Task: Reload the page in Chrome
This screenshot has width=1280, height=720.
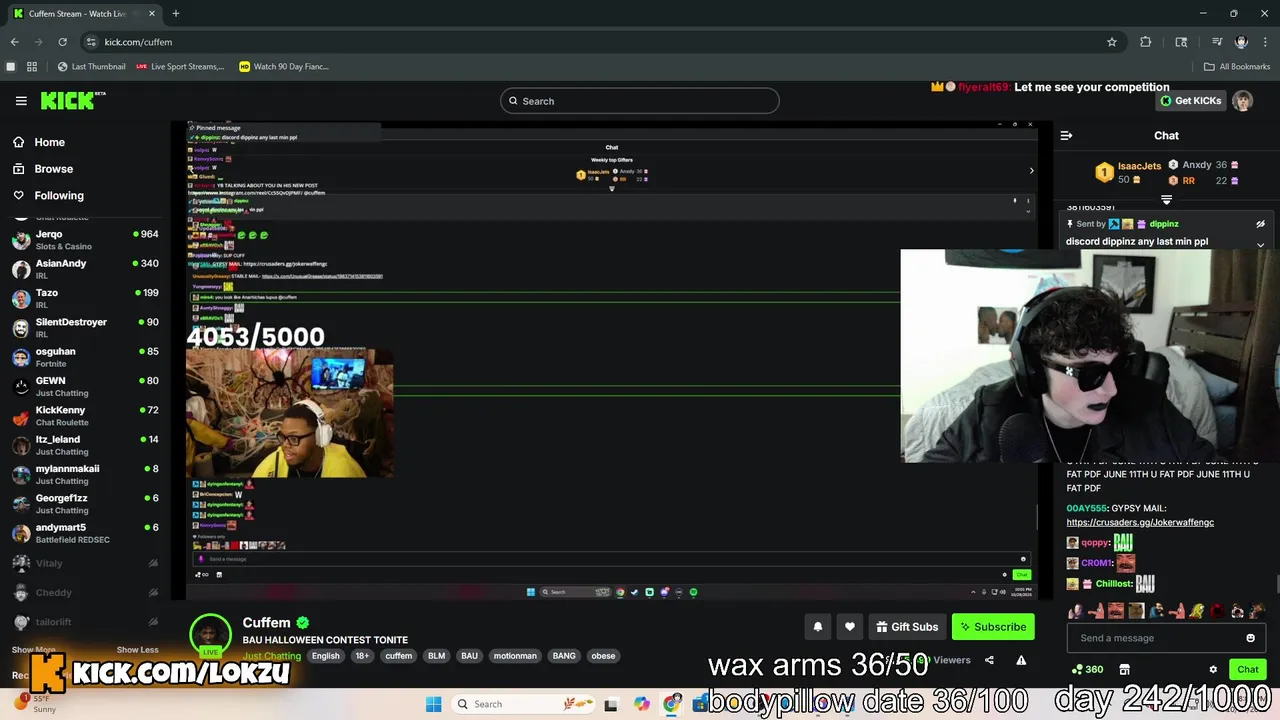Action: 62,42
